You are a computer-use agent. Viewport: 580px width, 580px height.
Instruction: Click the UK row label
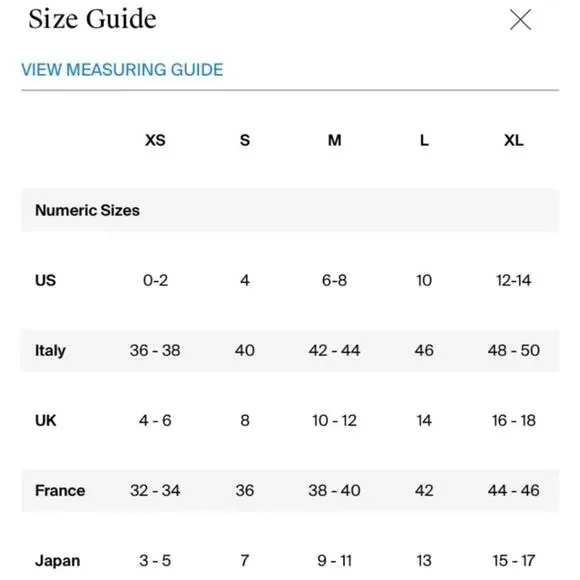click(45, 421)
